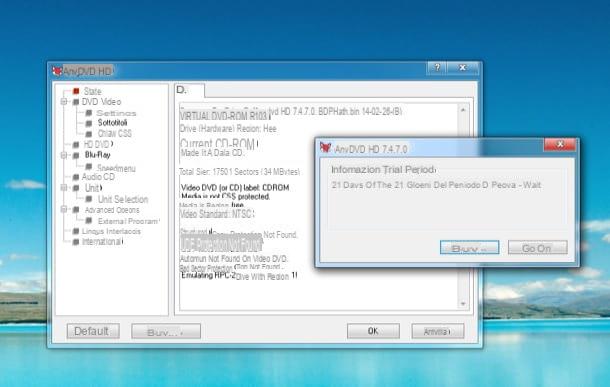610x387 pixels.
Task: Select the Sottotitoli tree entry
Action: click(112, 123)
